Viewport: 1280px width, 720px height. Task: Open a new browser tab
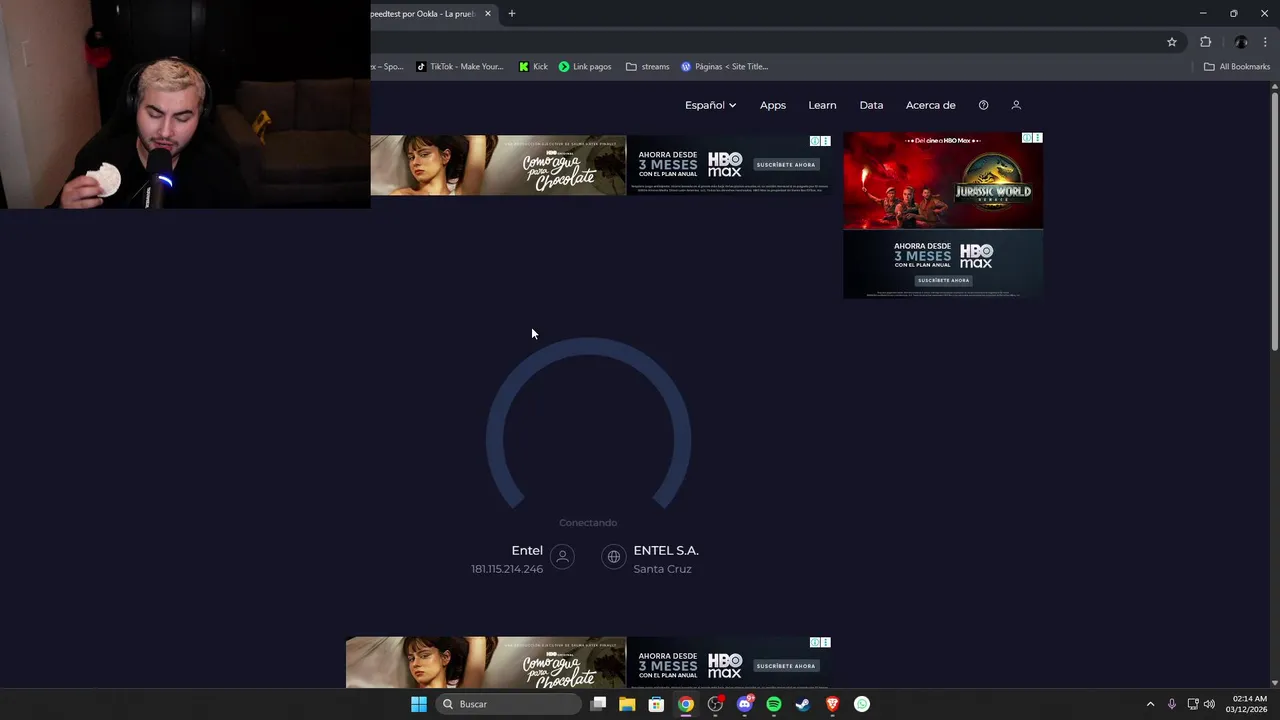[512, 13]
